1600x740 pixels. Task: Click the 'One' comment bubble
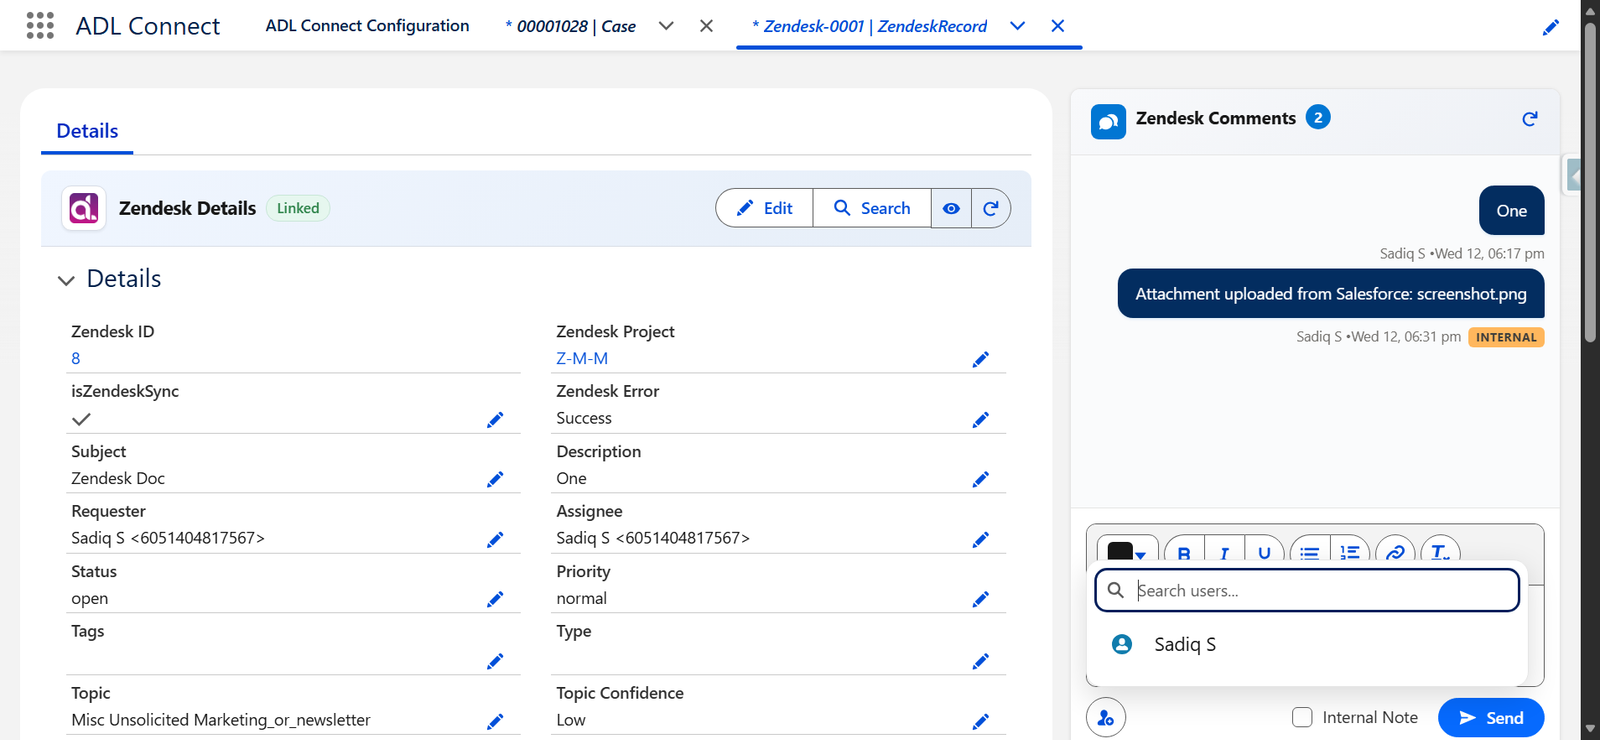(x=1511, y=211)
